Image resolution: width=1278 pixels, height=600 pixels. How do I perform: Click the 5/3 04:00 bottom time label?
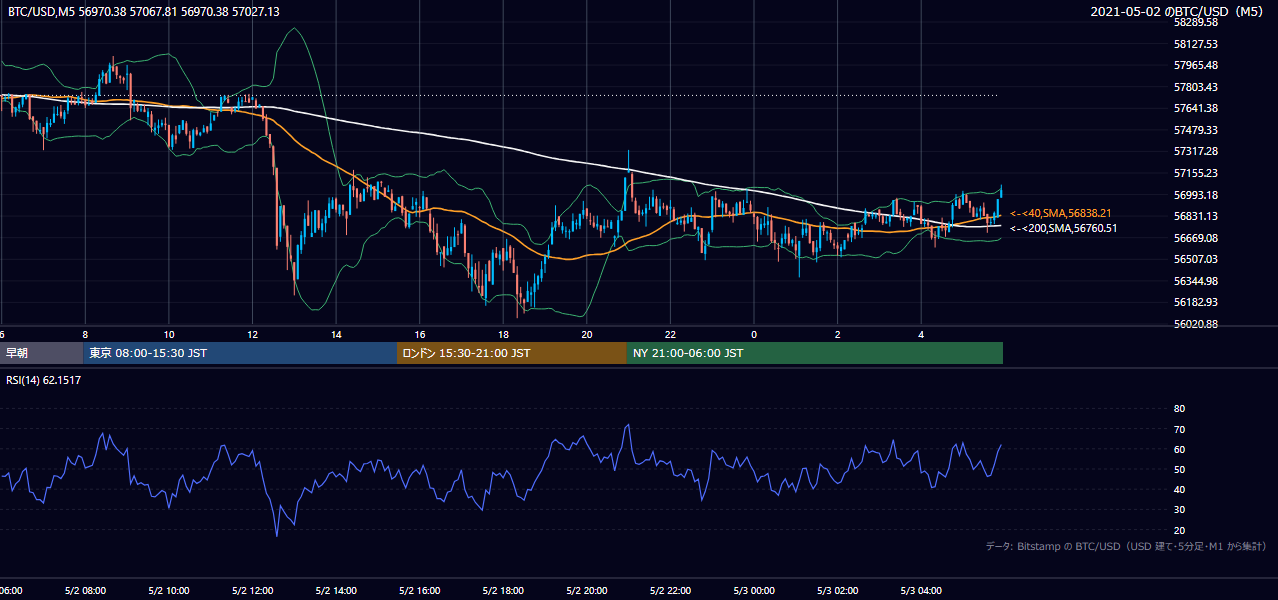(920, 591)
